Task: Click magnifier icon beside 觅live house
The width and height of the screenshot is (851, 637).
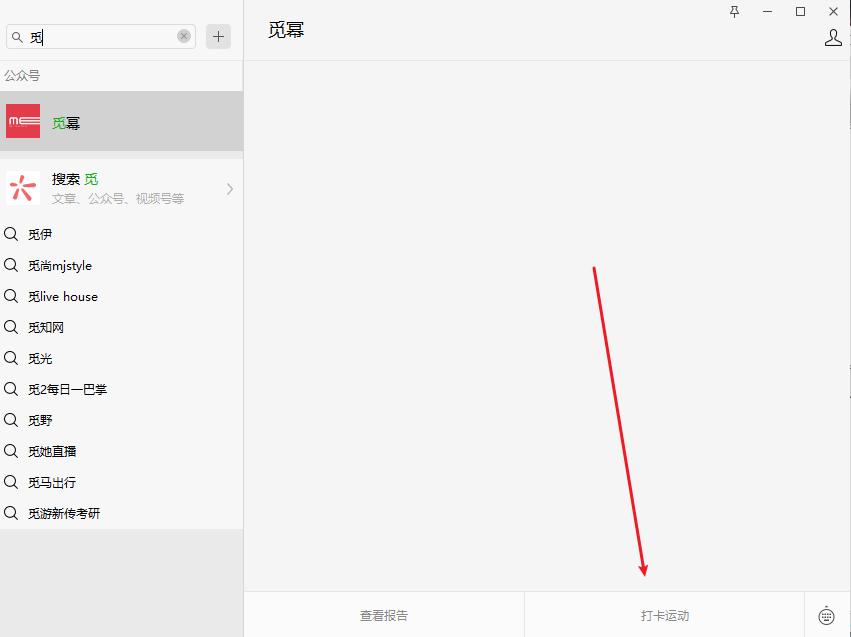Action: coord(11,296)
